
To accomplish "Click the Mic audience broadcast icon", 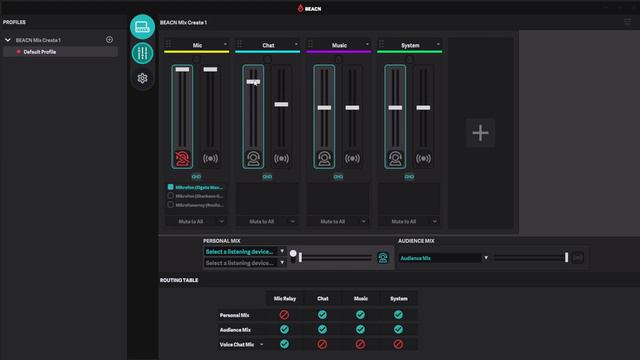I will point(210,158).
